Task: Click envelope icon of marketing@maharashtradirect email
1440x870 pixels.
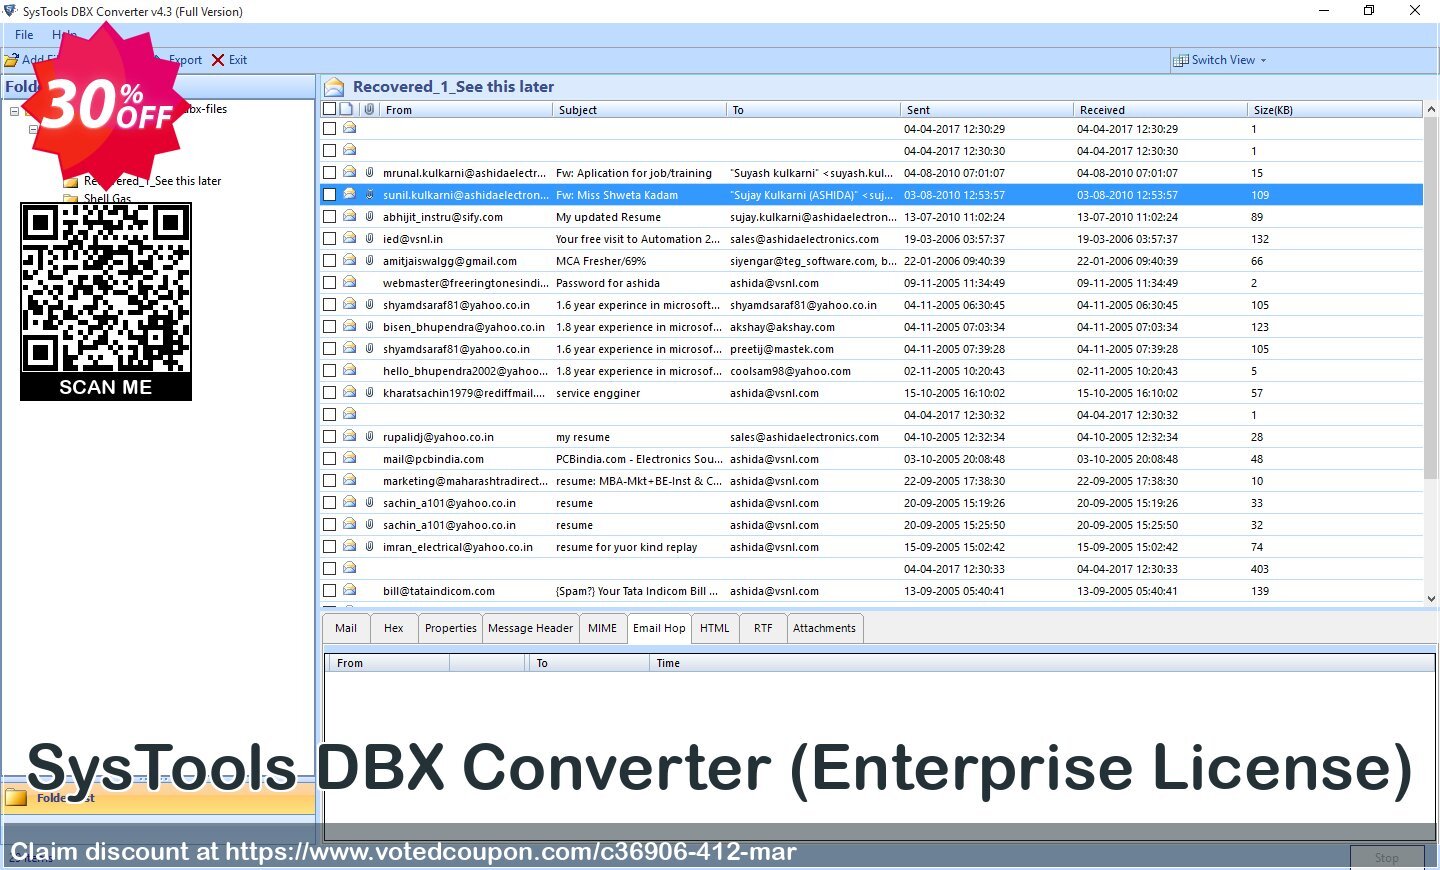Action: click(x=349, y=480)
